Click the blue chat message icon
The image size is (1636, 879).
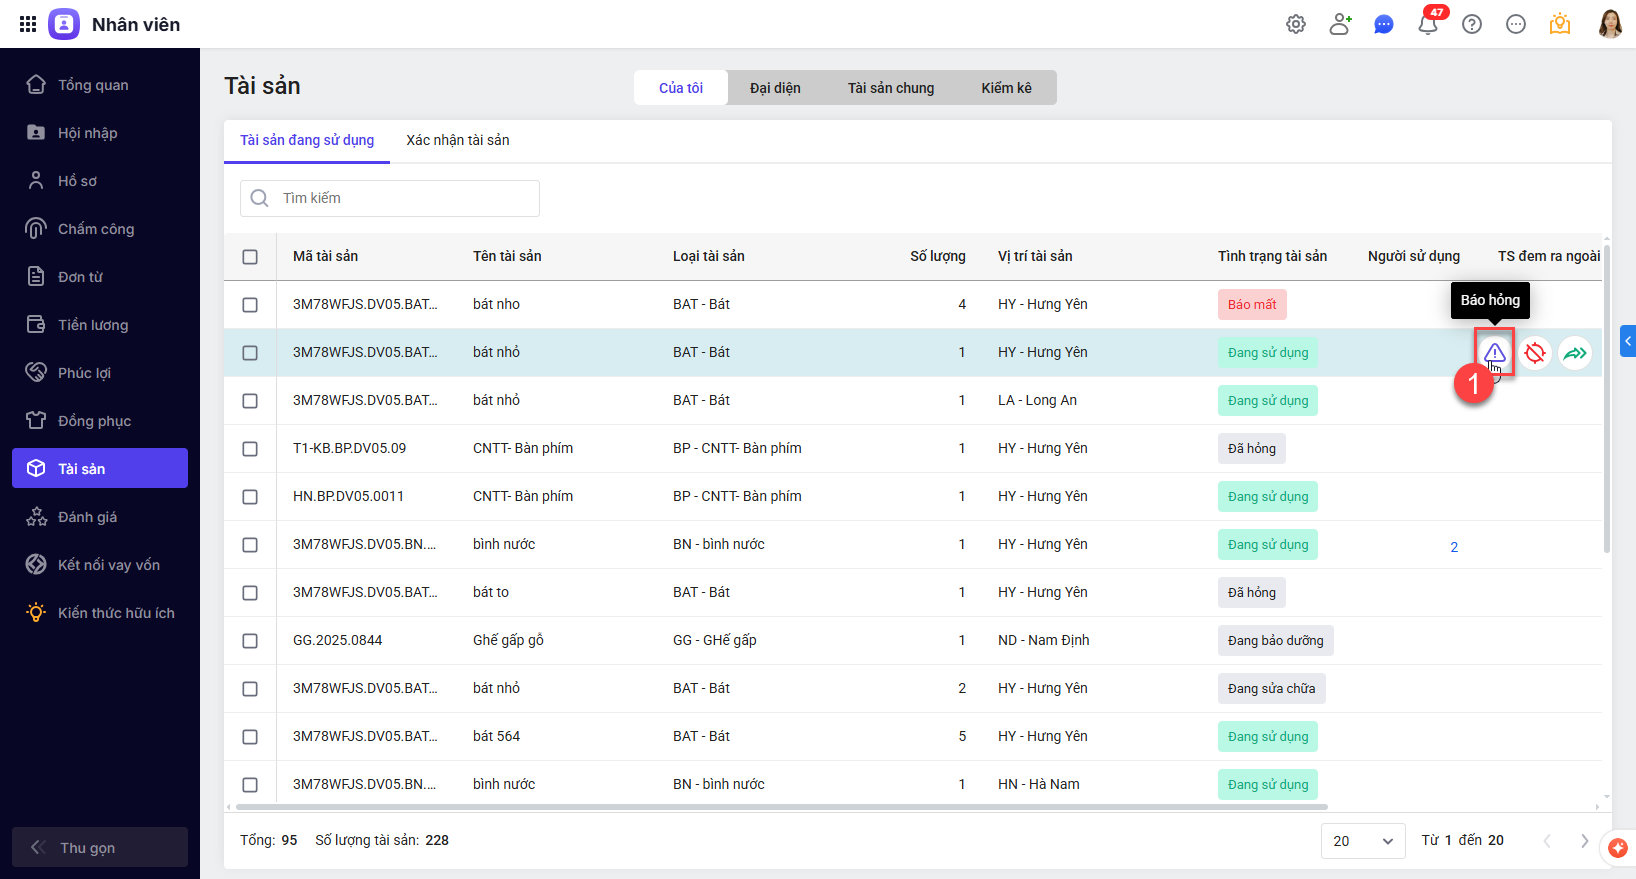click(x=1384, y=25)
